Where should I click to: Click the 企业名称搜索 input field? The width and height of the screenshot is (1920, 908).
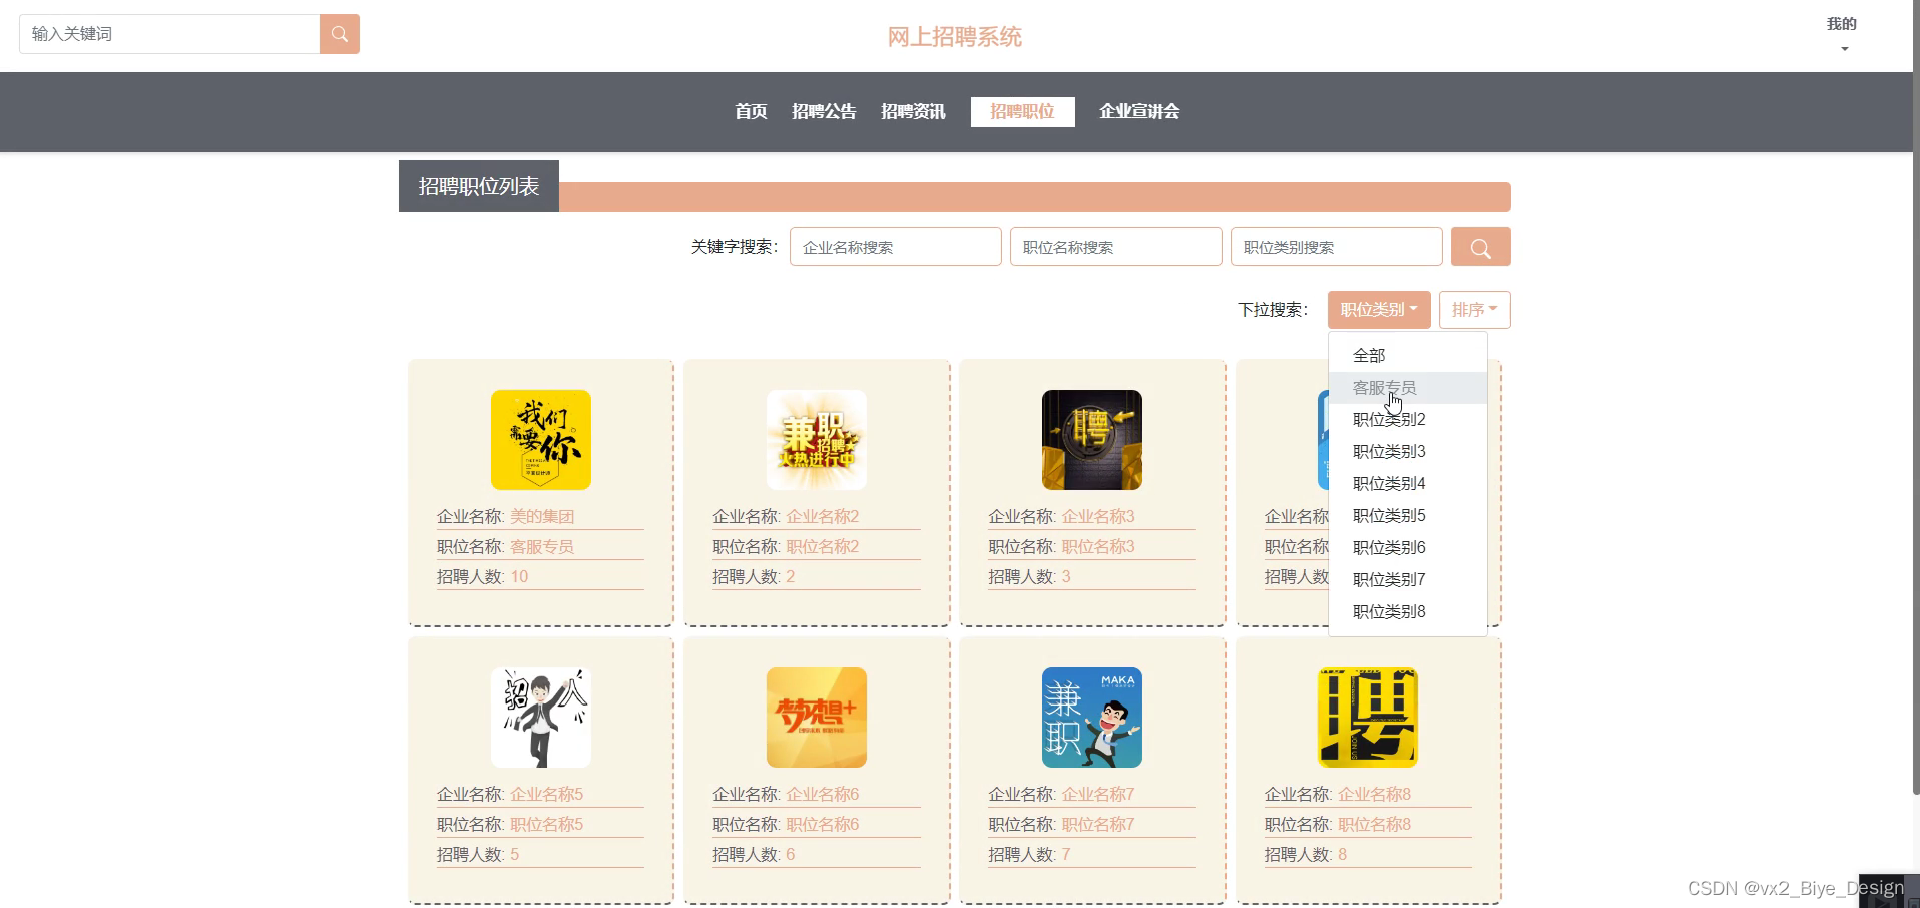[x=896, y=247]
